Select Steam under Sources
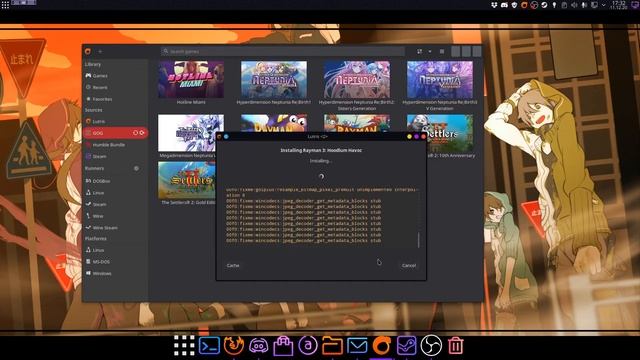The image size is (640, 360). (115, 156)
